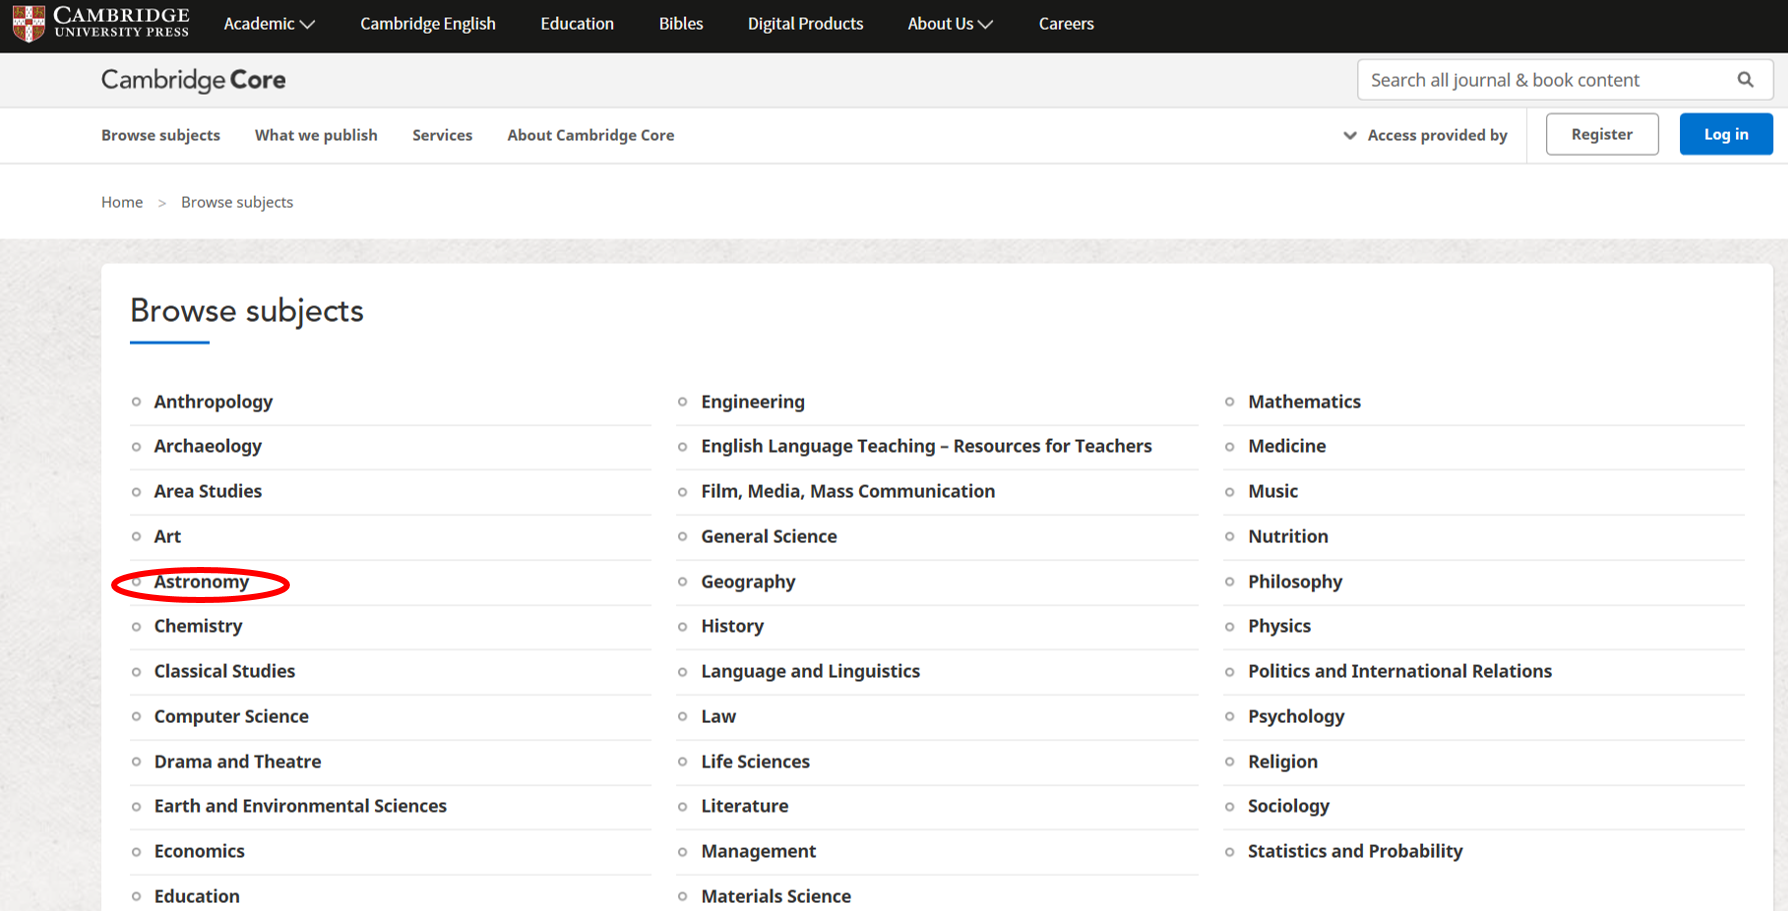Open the Literature subject
The width and height of the screenshot is (1788, 911).
744,806
